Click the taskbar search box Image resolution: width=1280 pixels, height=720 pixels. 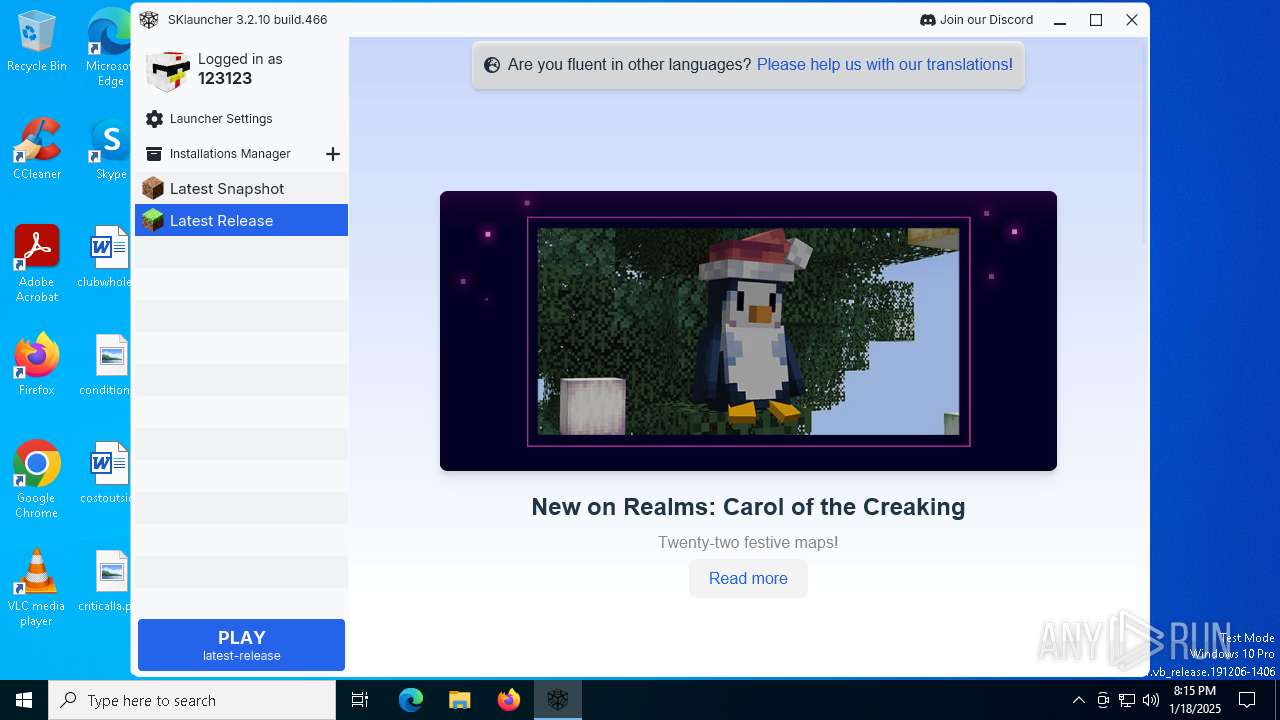[192, 700]
